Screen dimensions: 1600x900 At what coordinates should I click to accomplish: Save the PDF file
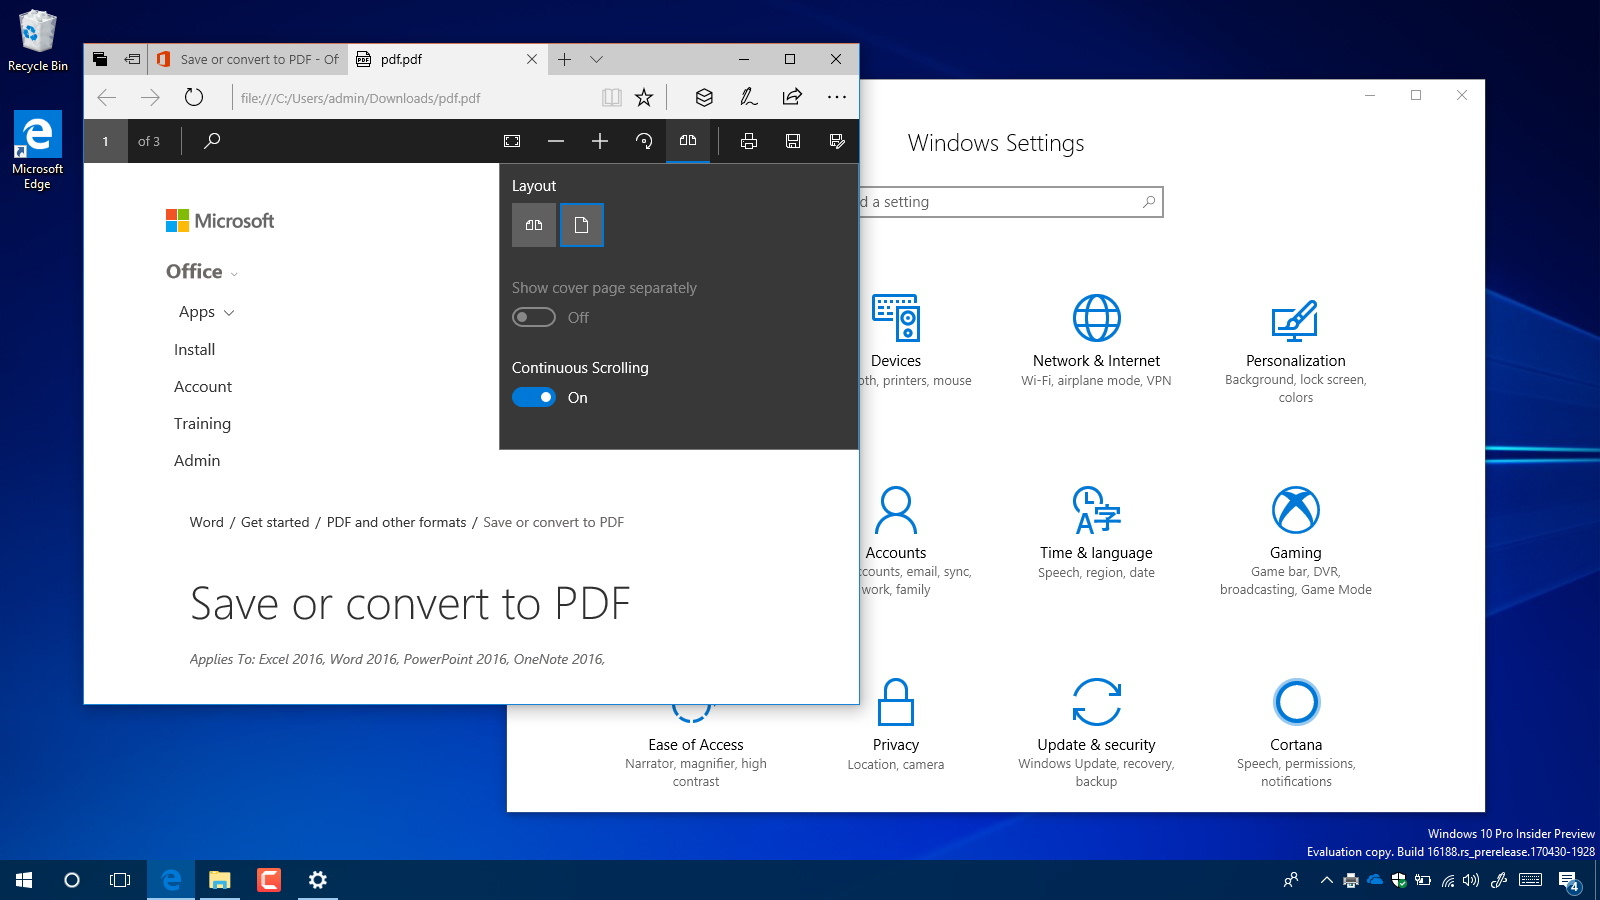coord(792,141)
